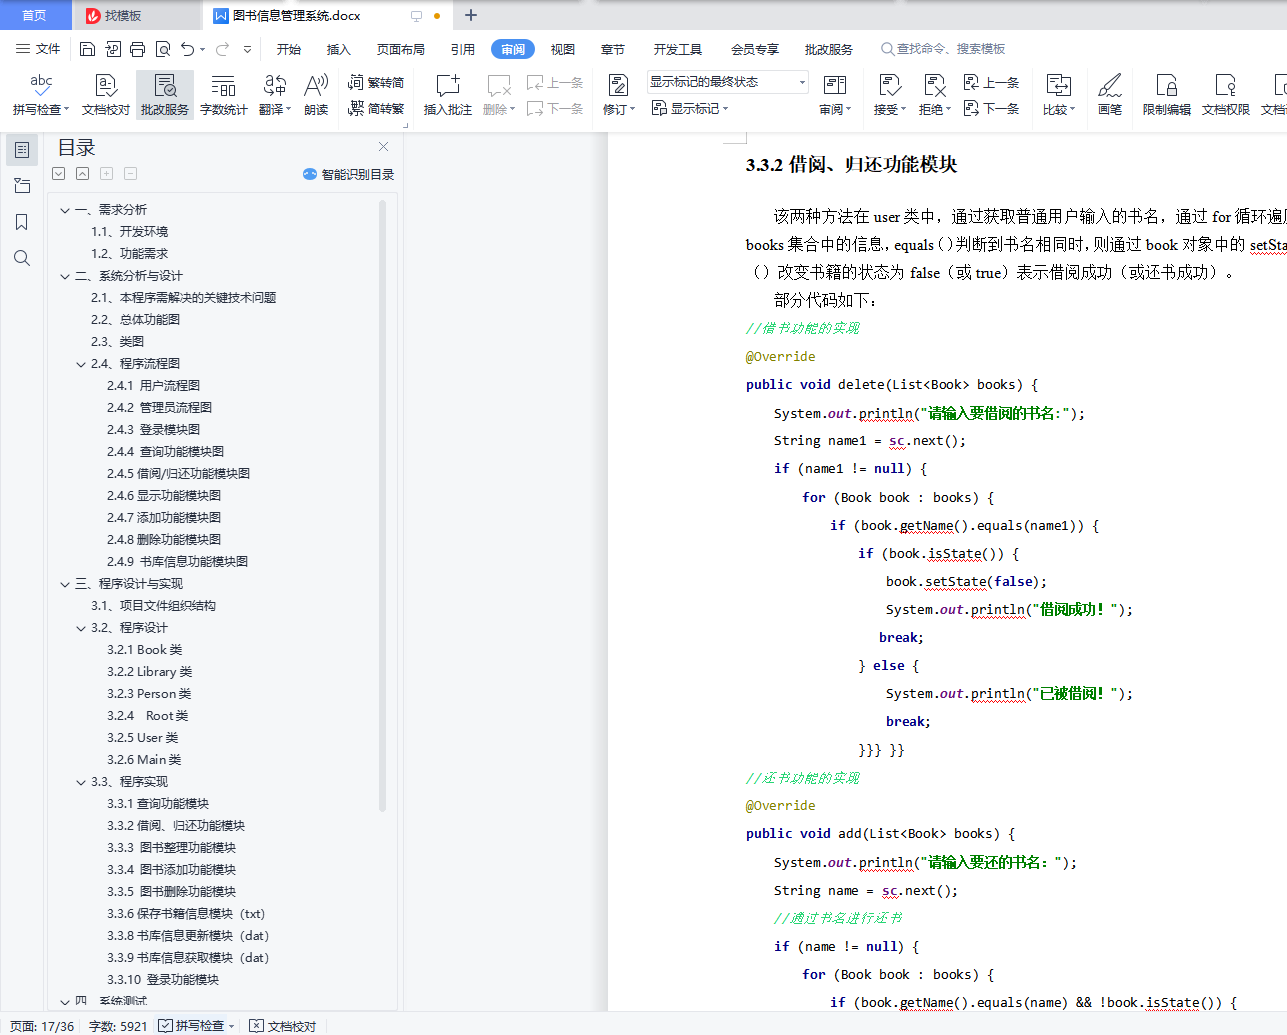Customize quick access toolbar dropdown arrow

pos(247,49)
